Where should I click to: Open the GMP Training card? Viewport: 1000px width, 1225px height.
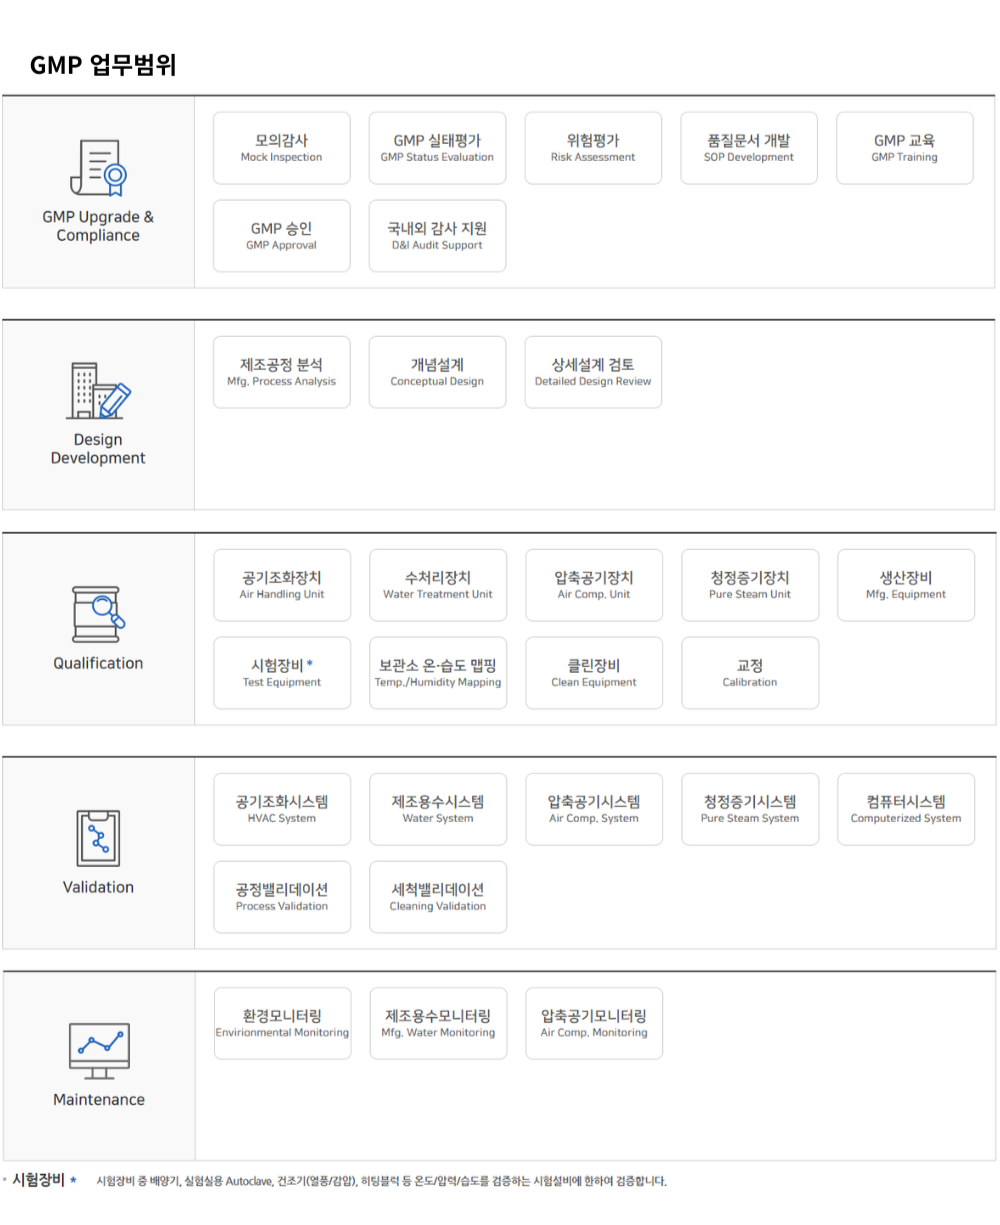pyautogui.click(x=904, y=148)
